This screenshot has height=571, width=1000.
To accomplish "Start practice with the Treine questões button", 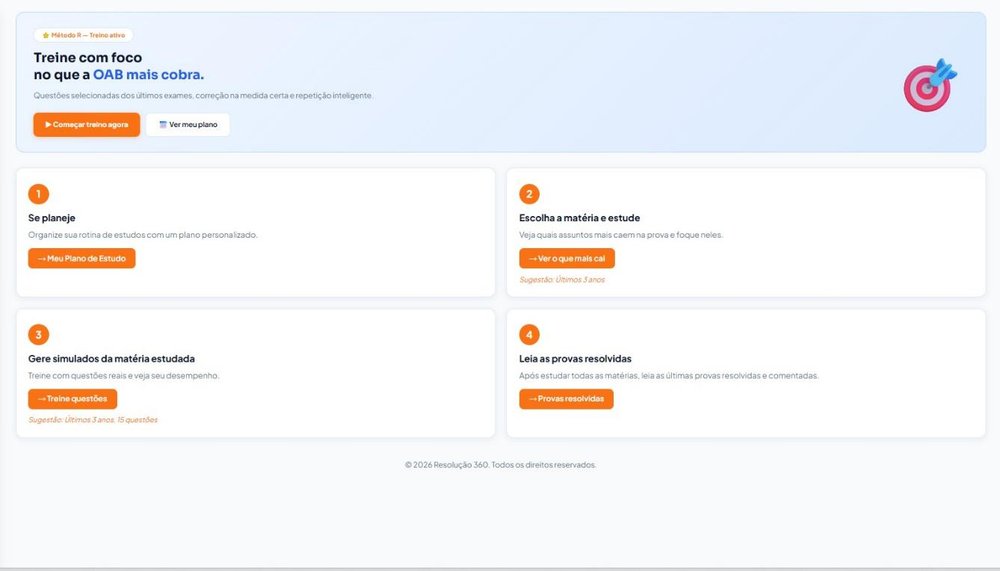I will coord(73,399).
